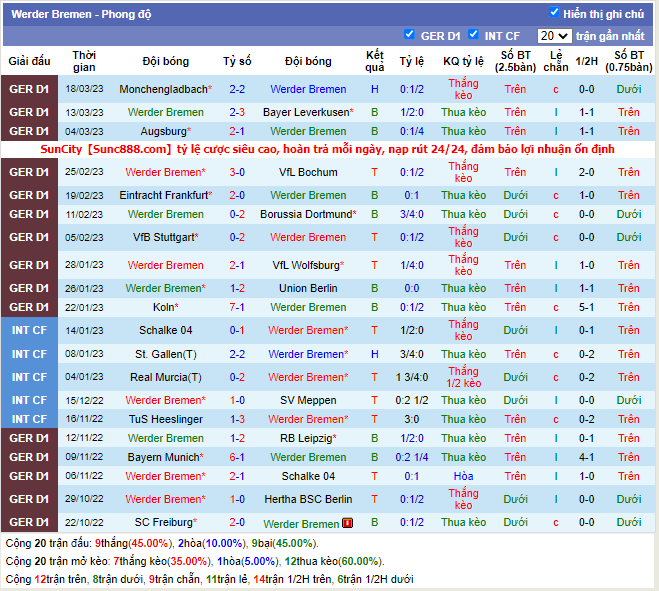The image size is (659, 591).
Task: Open the TuS Heeslinger team link
Action: point(165,419)
